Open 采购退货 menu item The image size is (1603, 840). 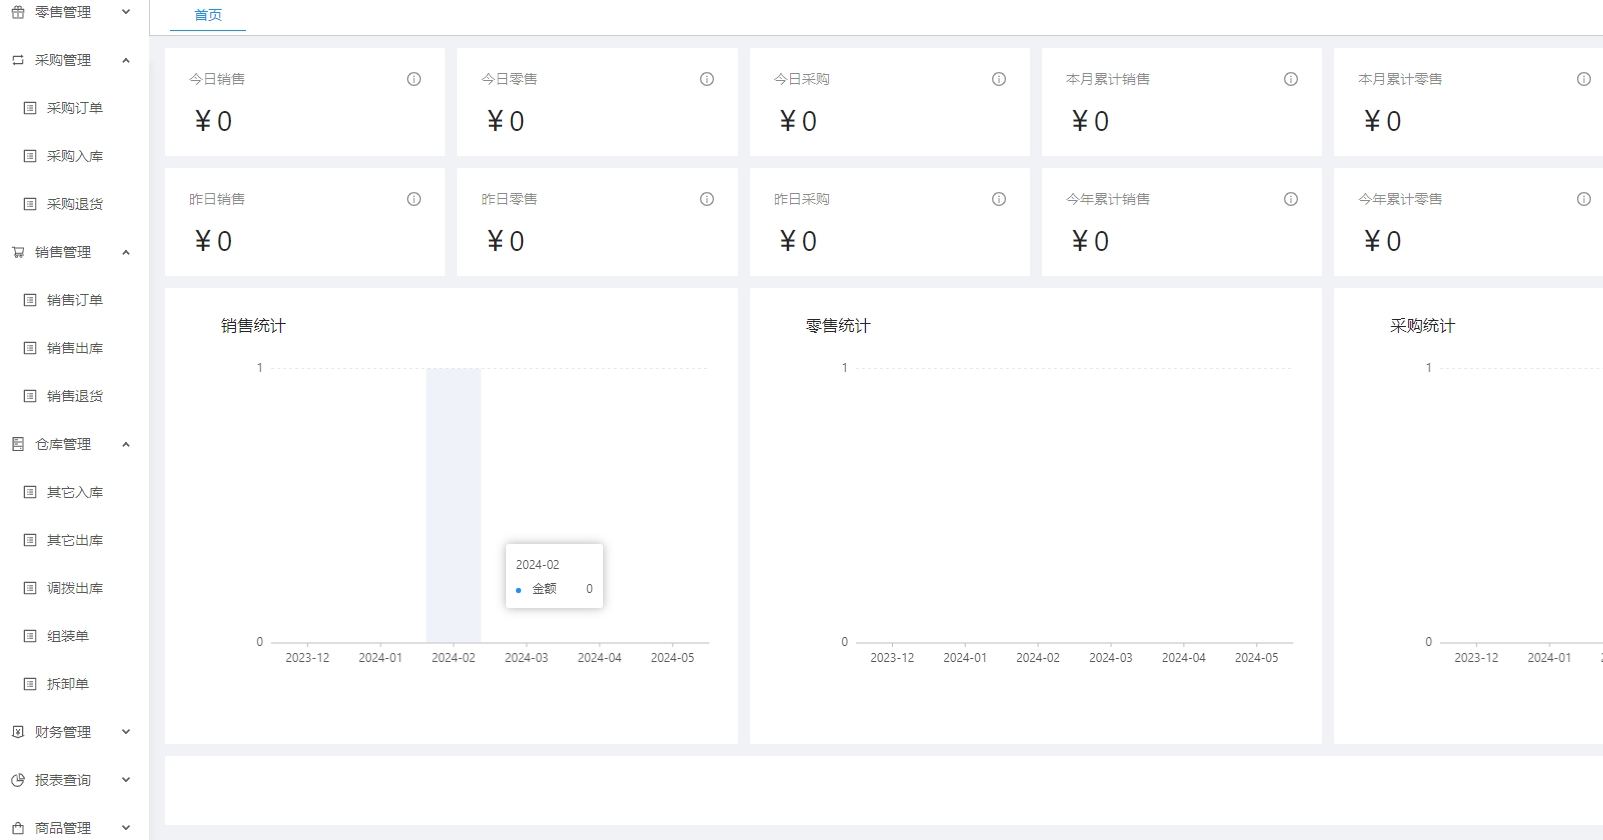[75, 204]
